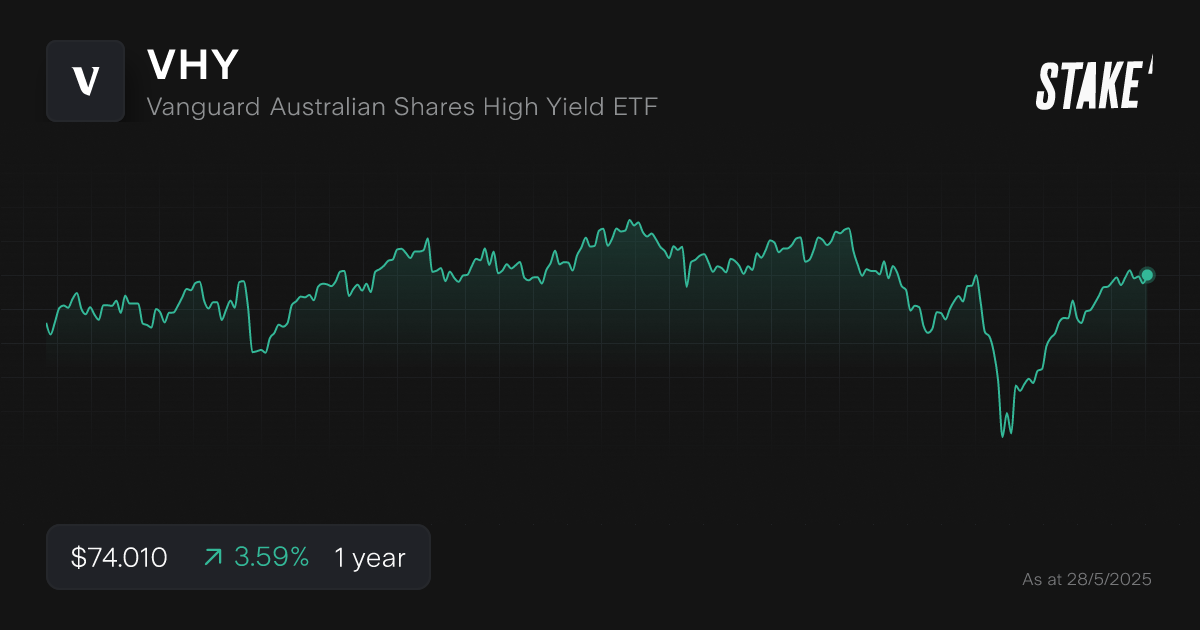
Task: Click the VHY ticker heading
Action: point(193,64)
